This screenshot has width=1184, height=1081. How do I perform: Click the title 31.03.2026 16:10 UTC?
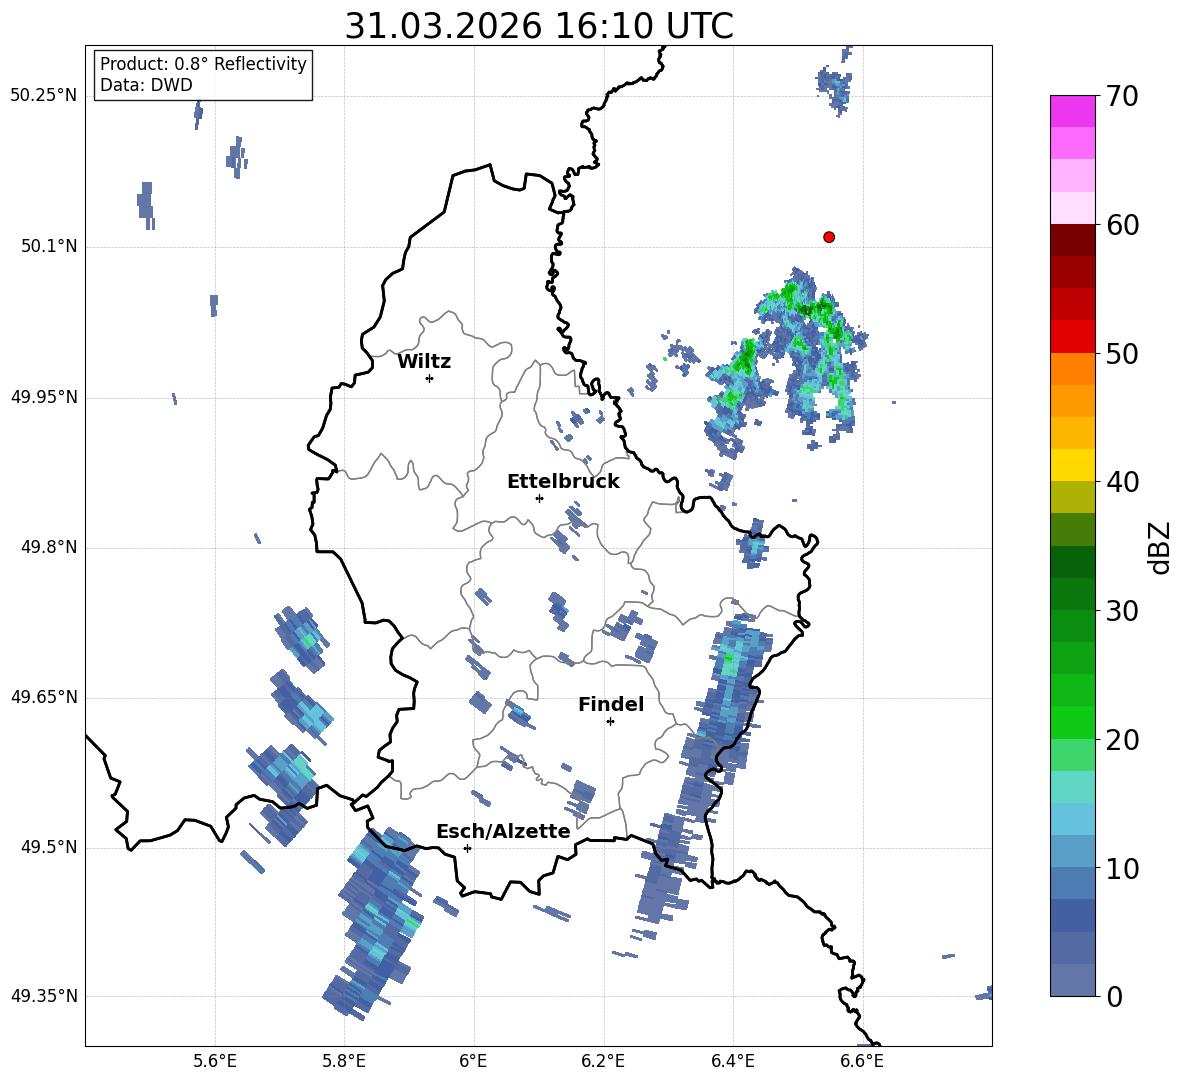pyautogui.click(x=539, y=26)
